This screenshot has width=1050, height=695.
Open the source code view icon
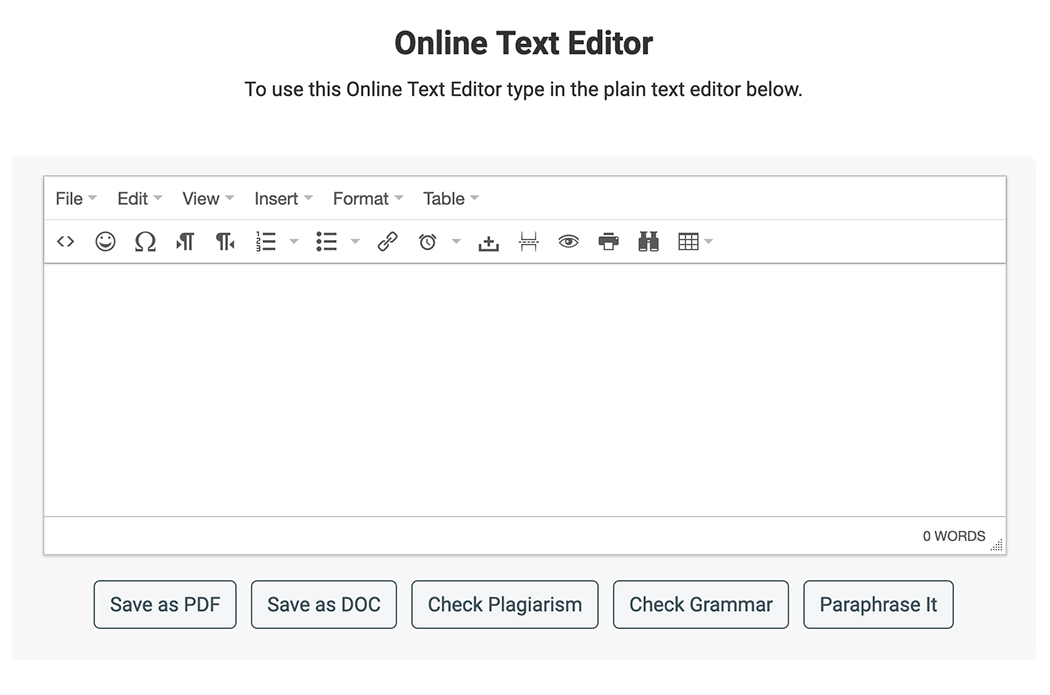[x=66, y=242]
